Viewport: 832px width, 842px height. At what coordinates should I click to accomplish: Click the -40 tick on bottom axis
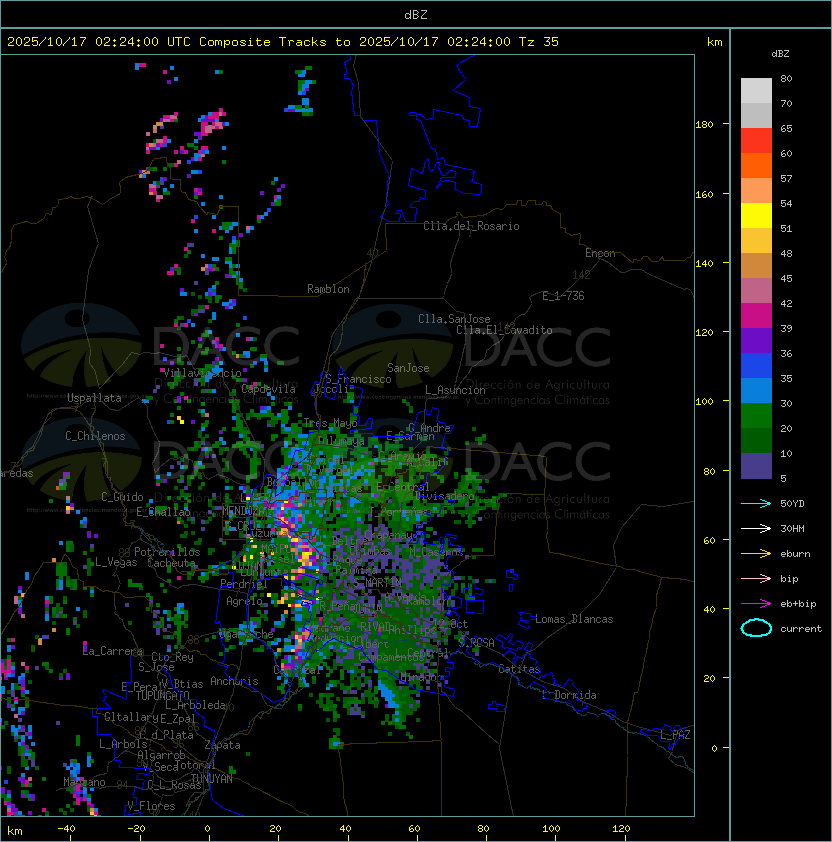coord(67,829)
